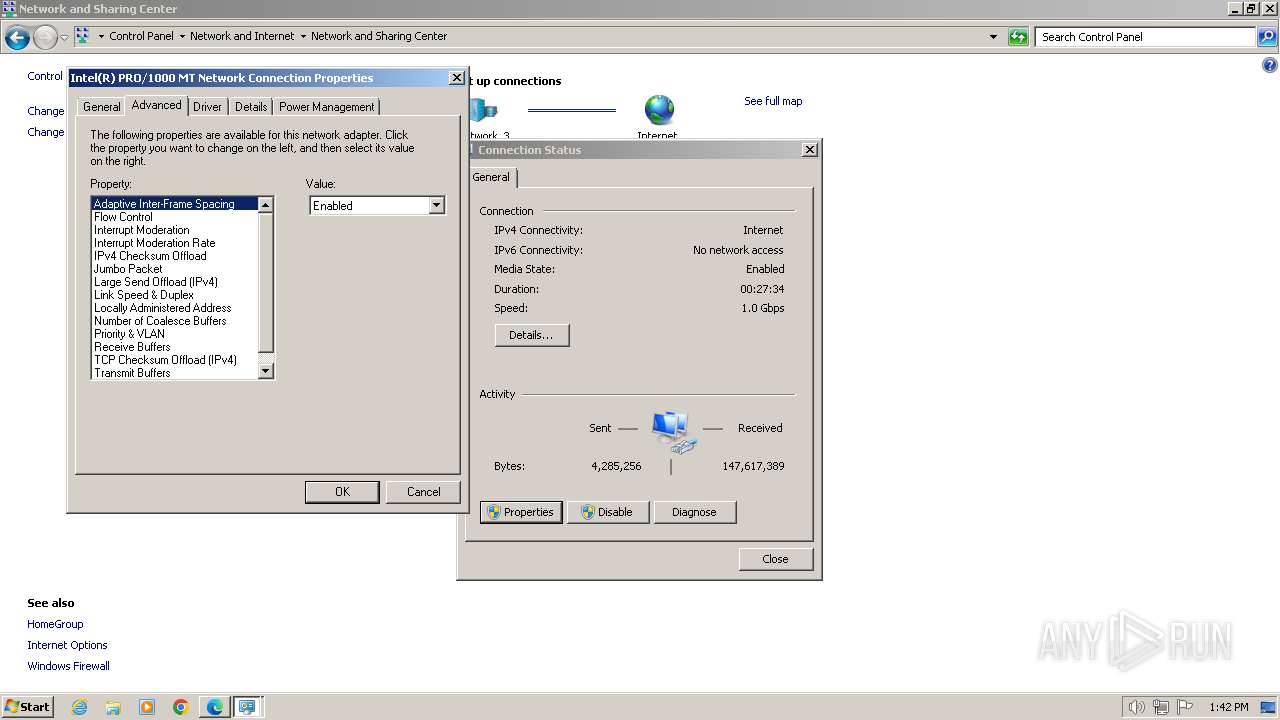
Task: Open the Help question mark icon
Action: [x=1270, y=66]
